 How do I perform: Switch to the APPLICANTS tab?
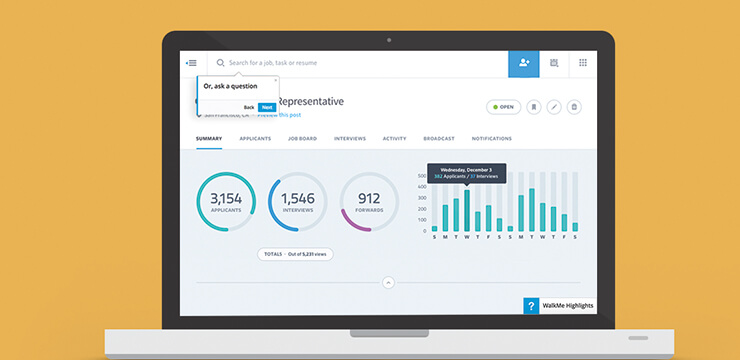point(255,139)
